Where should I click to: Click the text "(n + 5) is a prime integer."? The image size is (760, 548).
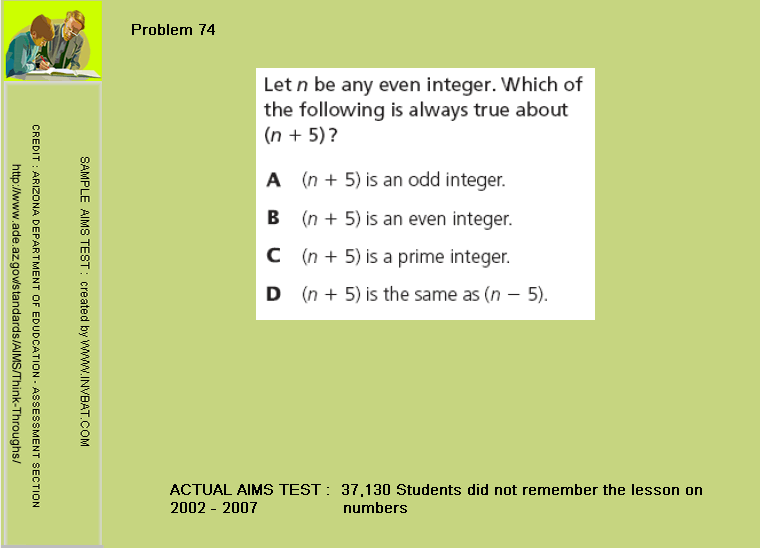click(406, 257)
